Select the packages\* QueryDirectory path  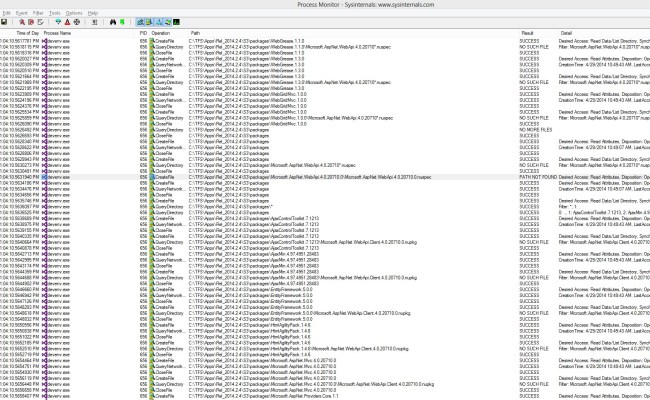click(230, 206)
